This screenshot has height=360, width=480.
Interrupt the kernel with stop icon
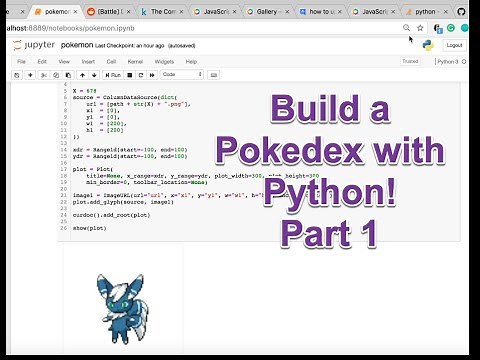click(130, 75)
